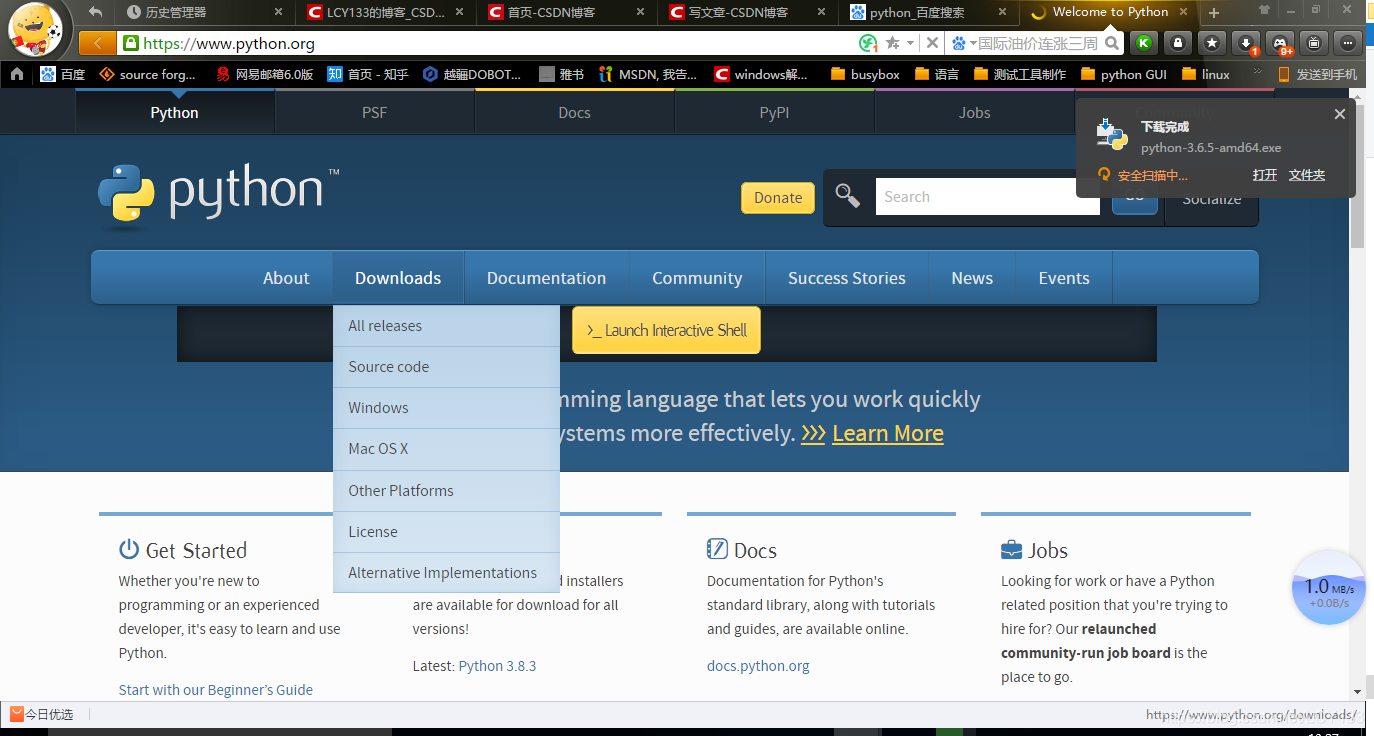Open the busybox bookmark folder
The width and height of the screenshot is (1374, 736).
point(865,74)
